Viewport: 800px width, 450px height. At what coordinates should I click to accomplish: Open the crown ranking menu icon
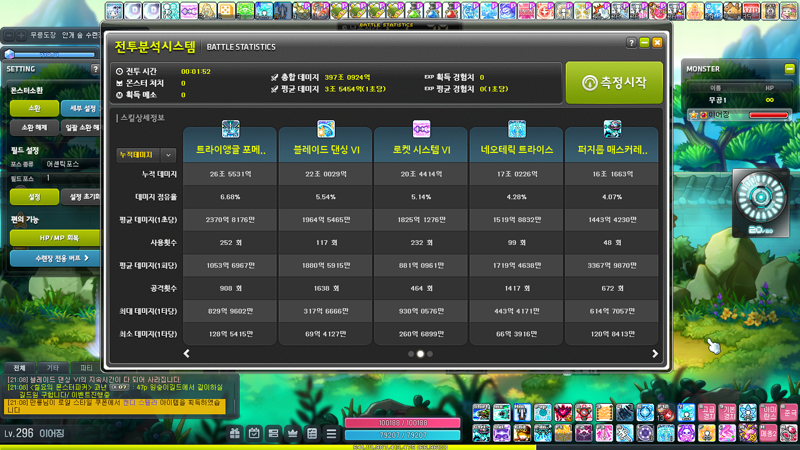pyautogui.click(x=292, y=434)
